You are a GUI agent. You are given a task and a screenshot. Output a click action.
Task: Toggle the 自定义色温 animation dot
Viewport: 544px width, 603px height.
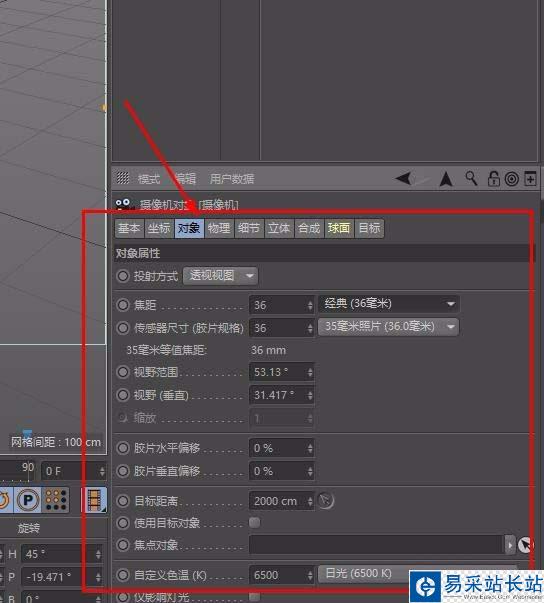pos(123,575)
